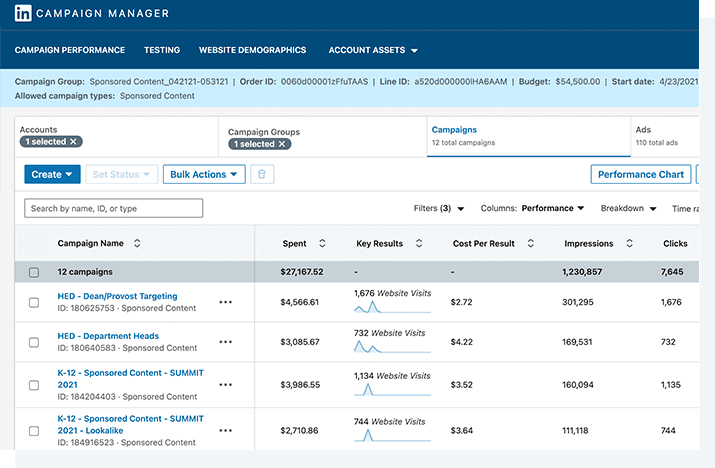The height and width of the screenshot is (468, 715).
Task: Open more options for HED - Dean/Provost Targeting
Action: (225, 302)
